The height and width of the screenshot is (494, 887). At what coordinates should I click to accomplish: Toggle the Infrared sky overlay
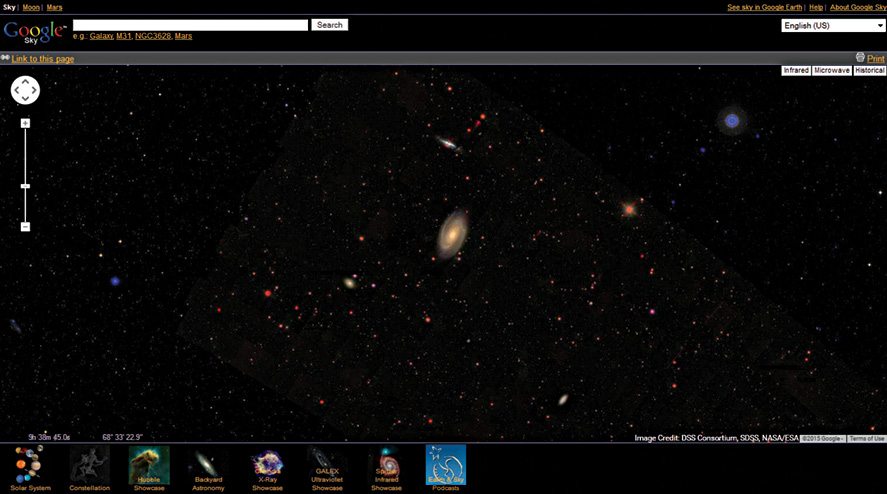click(796, 71)
